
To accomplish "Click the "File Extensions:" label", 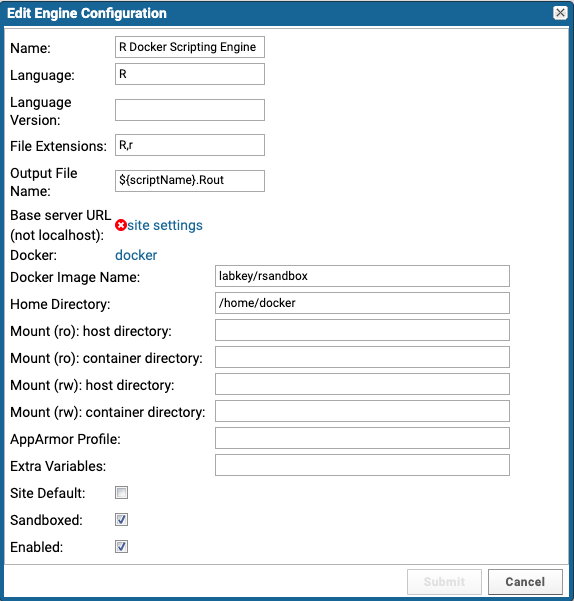I will 58,146.
